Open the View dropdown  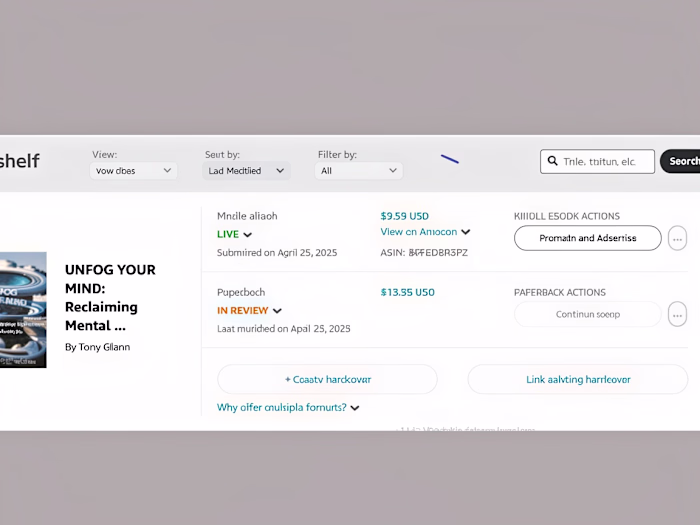click(133, 171)
